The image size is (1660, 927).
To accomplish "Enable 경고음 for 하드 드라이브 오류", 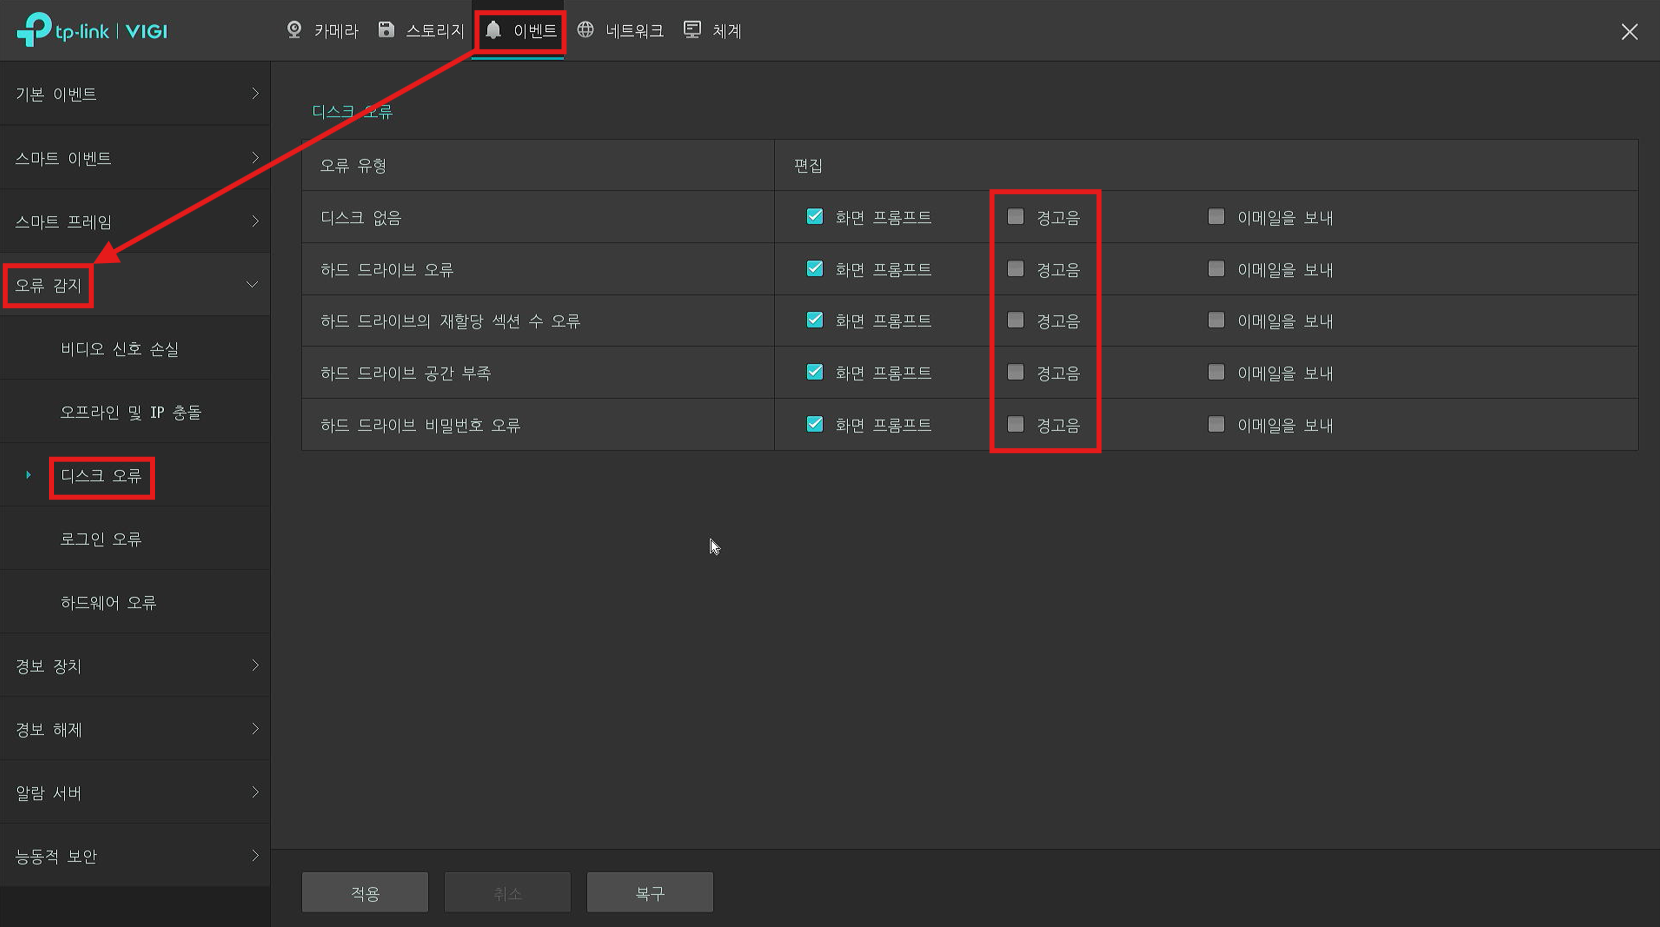I will pos(1016,269).
